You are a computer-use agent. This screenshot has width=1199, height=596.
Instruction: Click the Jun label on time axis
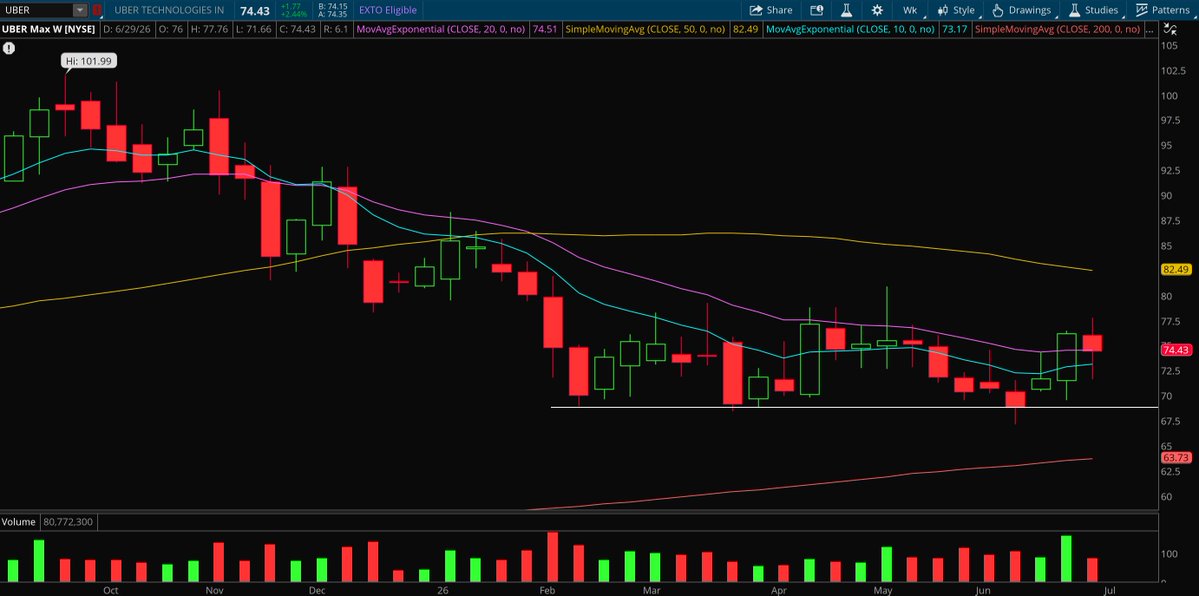point(983,591)
